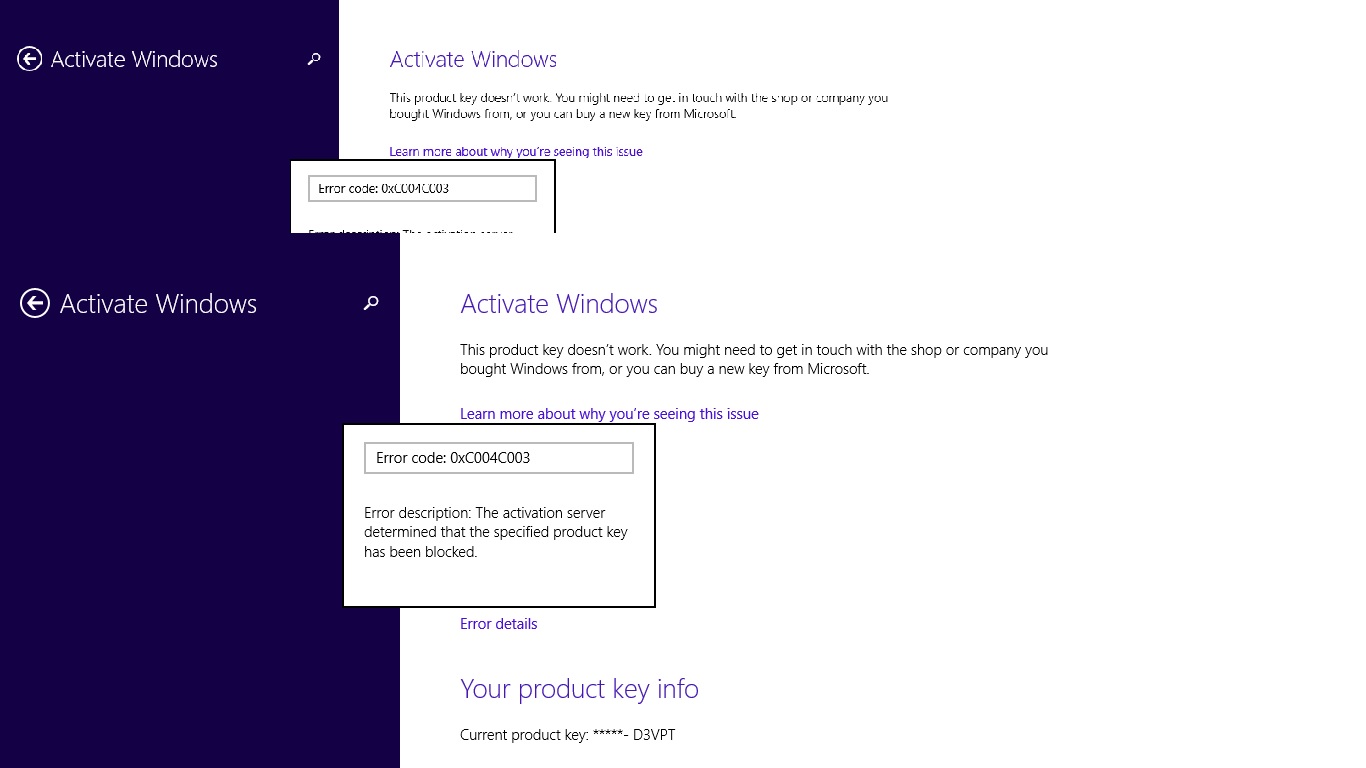1366x768 pixels.
Task: Open the smaller 'Learn more about why' link
Action: coord(515,152)
